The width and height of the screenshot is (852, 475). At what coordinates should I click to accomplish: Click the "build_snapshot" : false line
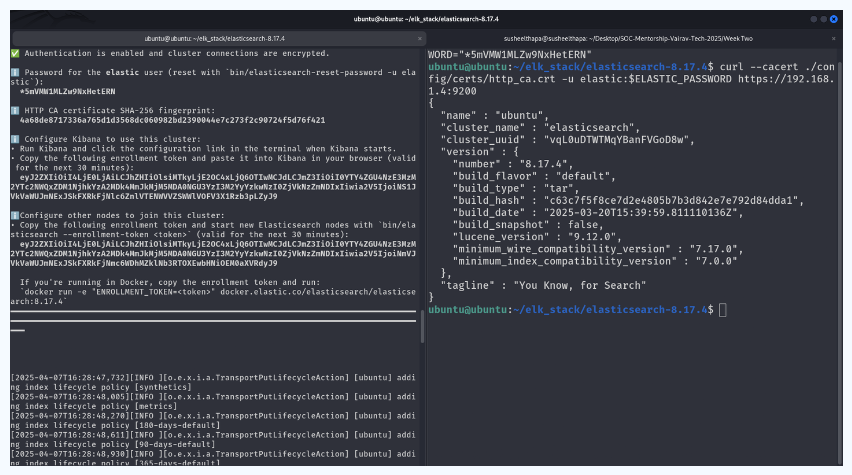pyautogui.click(x=528, y=225)
